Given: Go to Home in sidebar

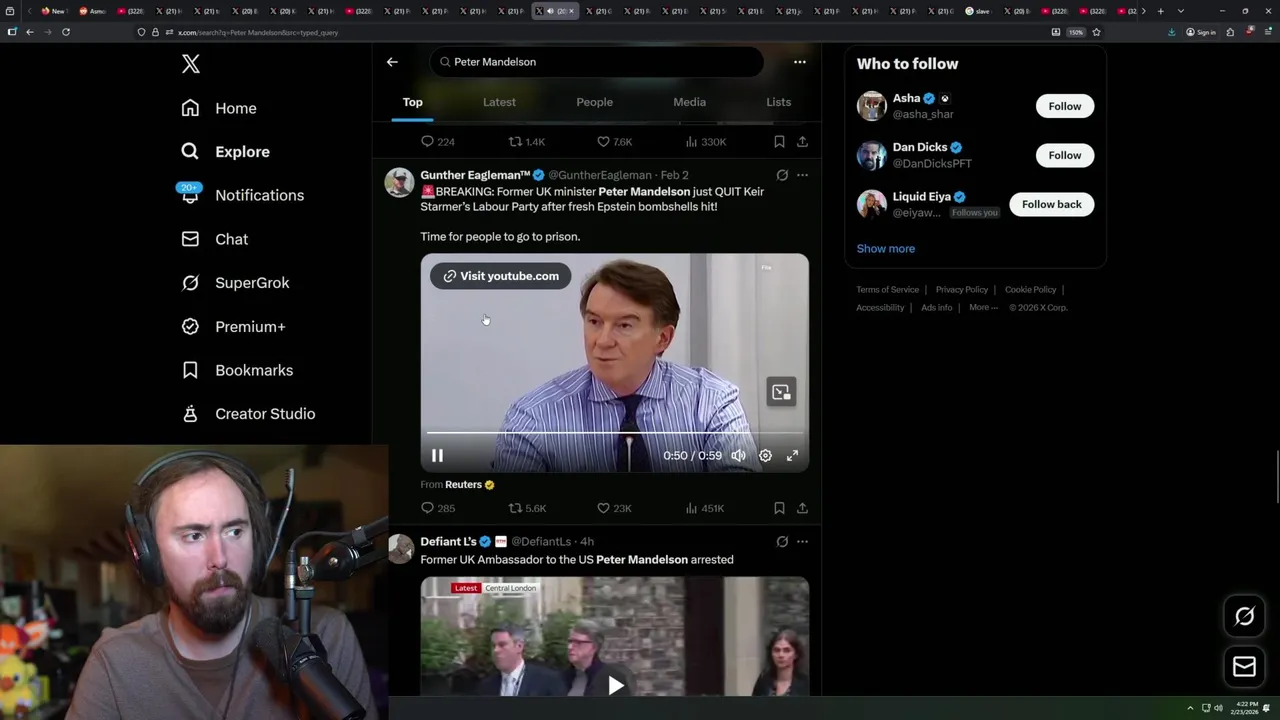Looking at the screenshot, I should pyautogui.click(x=219, y=108).
